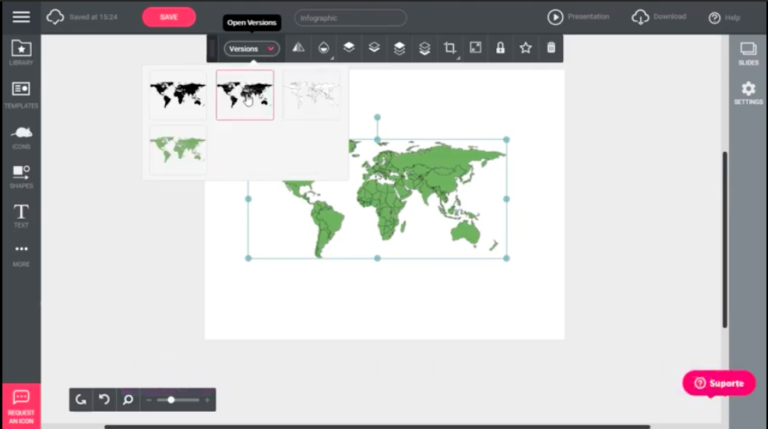Click the toolbar drag grip handle
Image resolution: width=768 pixels, height=429 pixels.
click(212, 48)
